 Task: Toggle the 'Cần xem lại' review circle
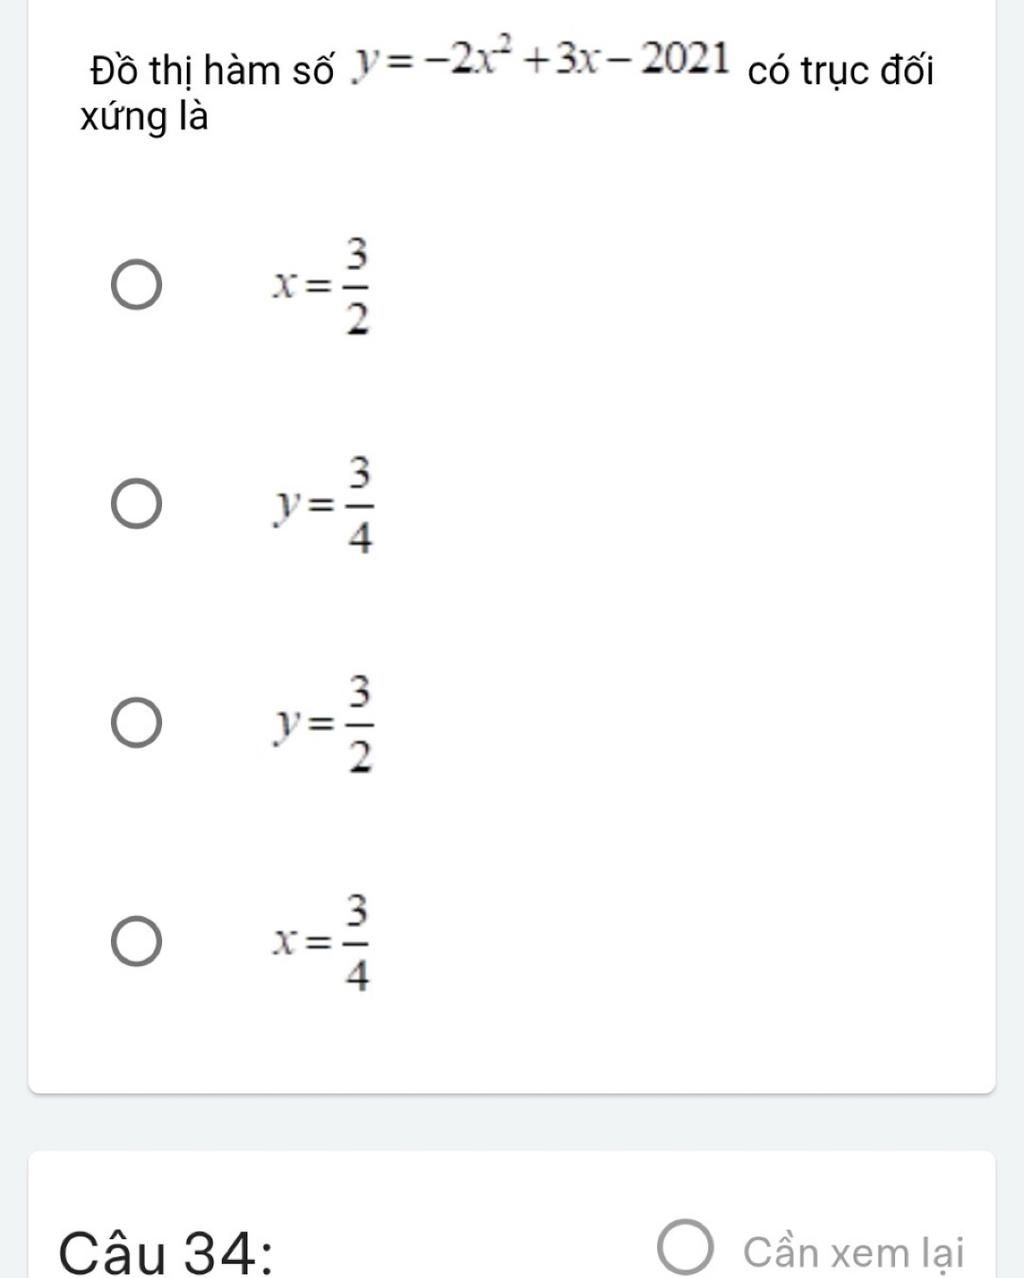(x=687, y=1250)
